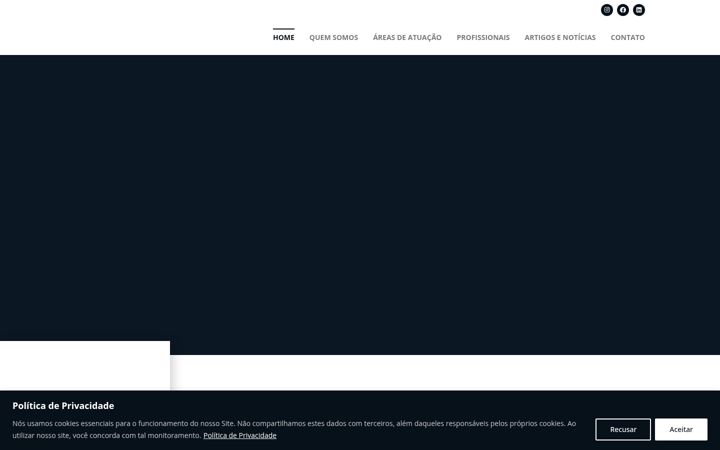The image size is (720, 450).
Task: Accept cookies with Aceitar button
Action: tap(681, 429)
